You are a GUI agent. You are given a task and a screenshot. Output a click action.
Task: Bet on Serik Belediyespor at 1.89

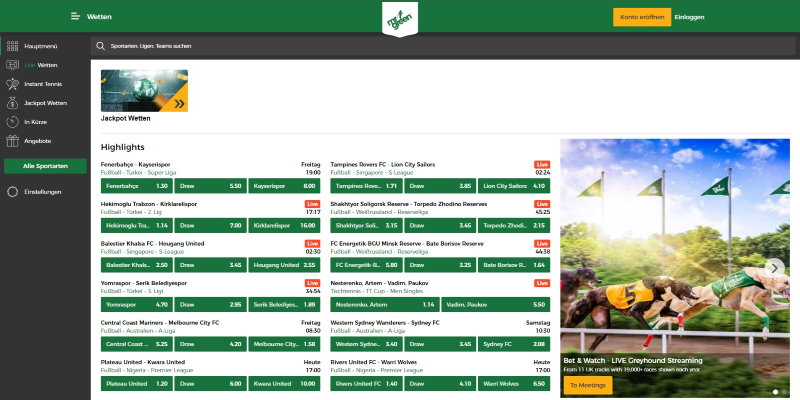(284, 305)
